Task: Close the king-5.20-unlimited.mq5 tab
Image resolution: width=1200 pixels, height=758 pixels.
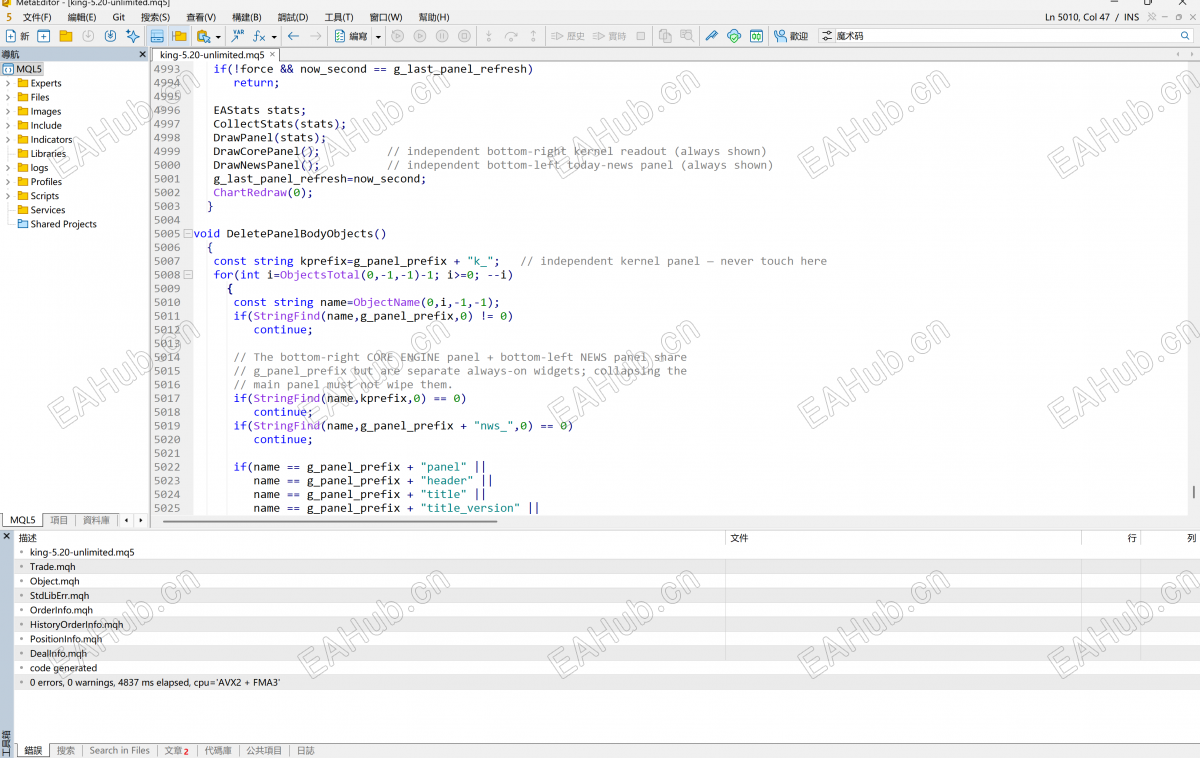Action: click(273, 55)
